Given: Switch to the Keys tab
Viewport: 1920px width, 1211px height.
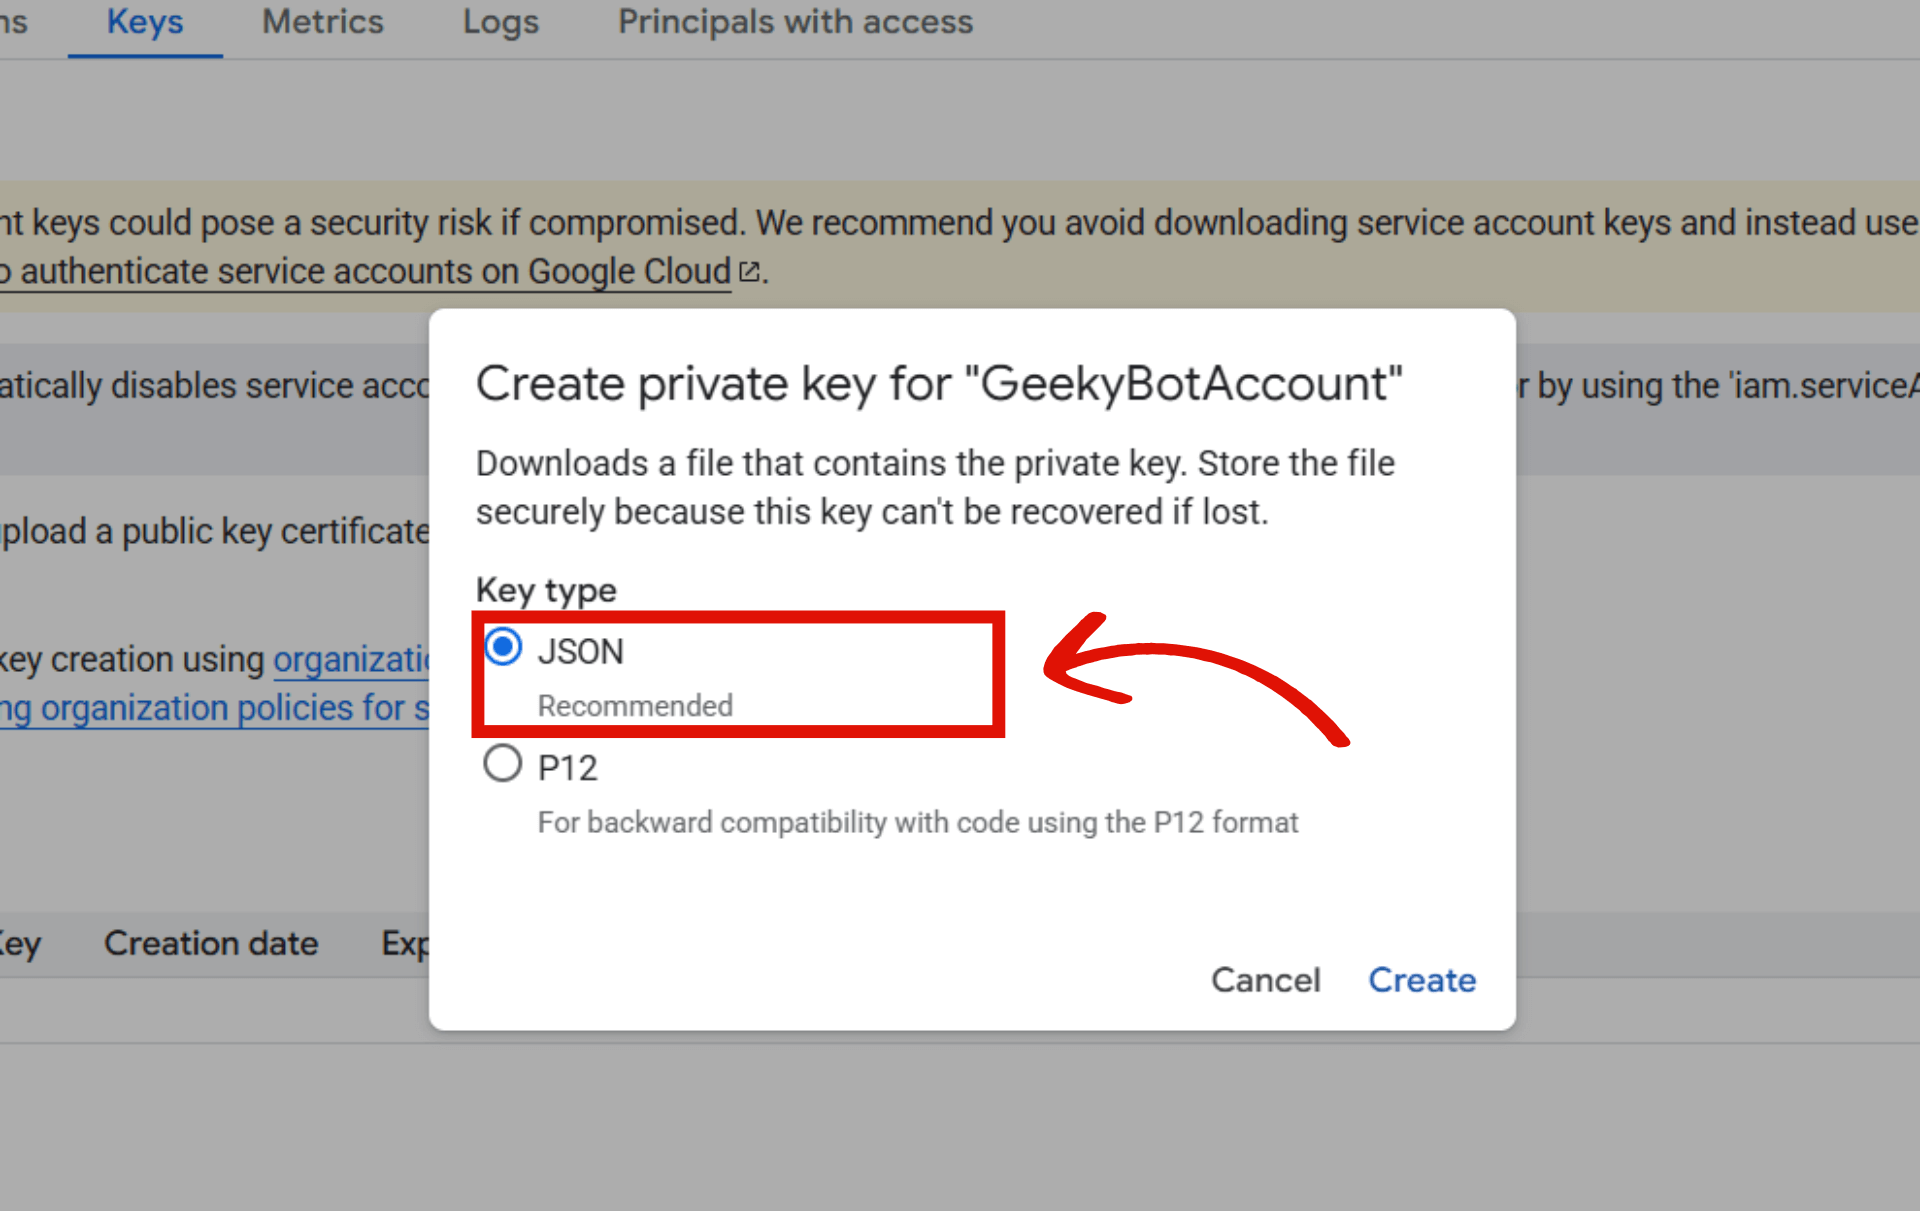Looking at the screenshot, I should tap(145, 22).
